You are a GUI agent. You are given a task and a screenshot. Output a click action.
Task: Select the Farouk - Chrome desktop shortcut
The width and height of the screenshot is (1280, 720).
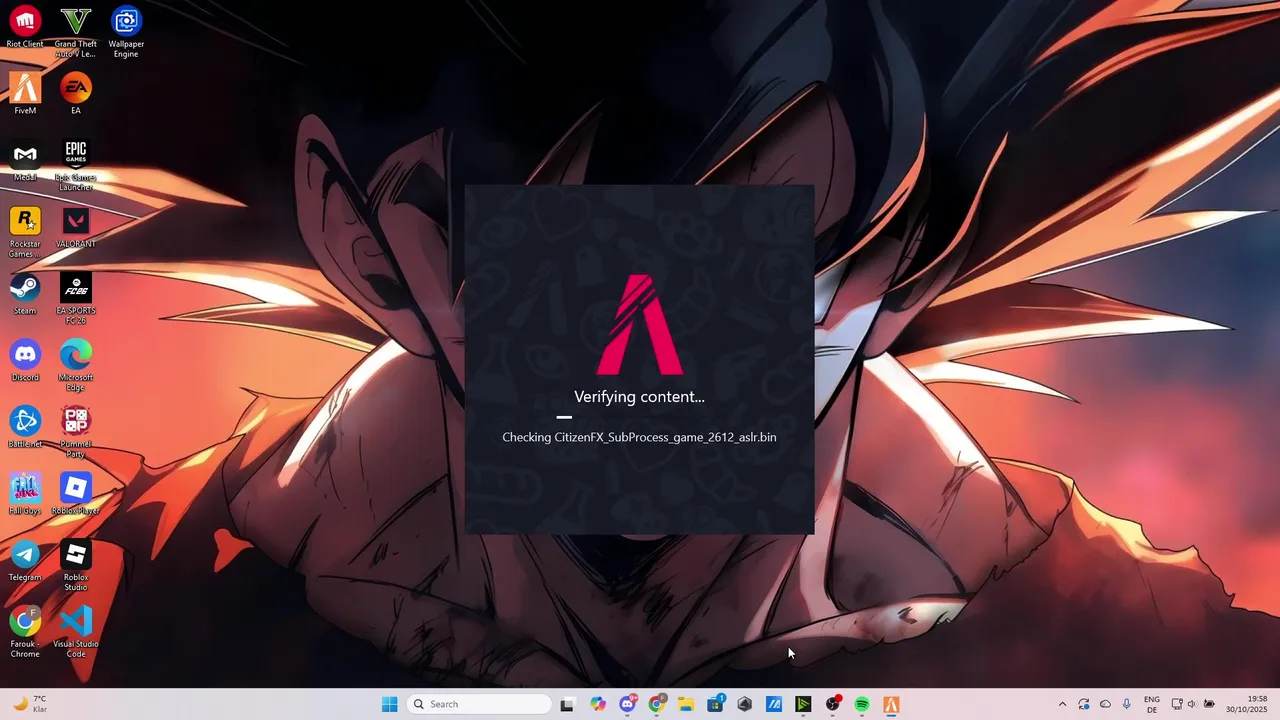coord(25,632)
